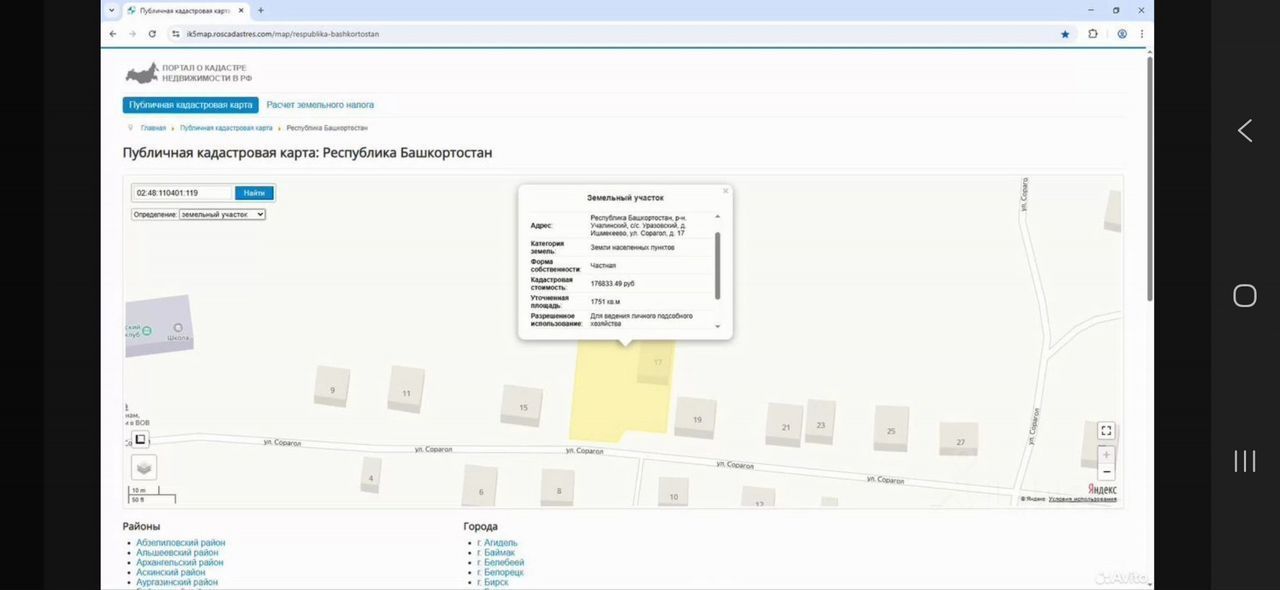Click Условия использования link on map

pyautogui.click(x=1083, y=499)
